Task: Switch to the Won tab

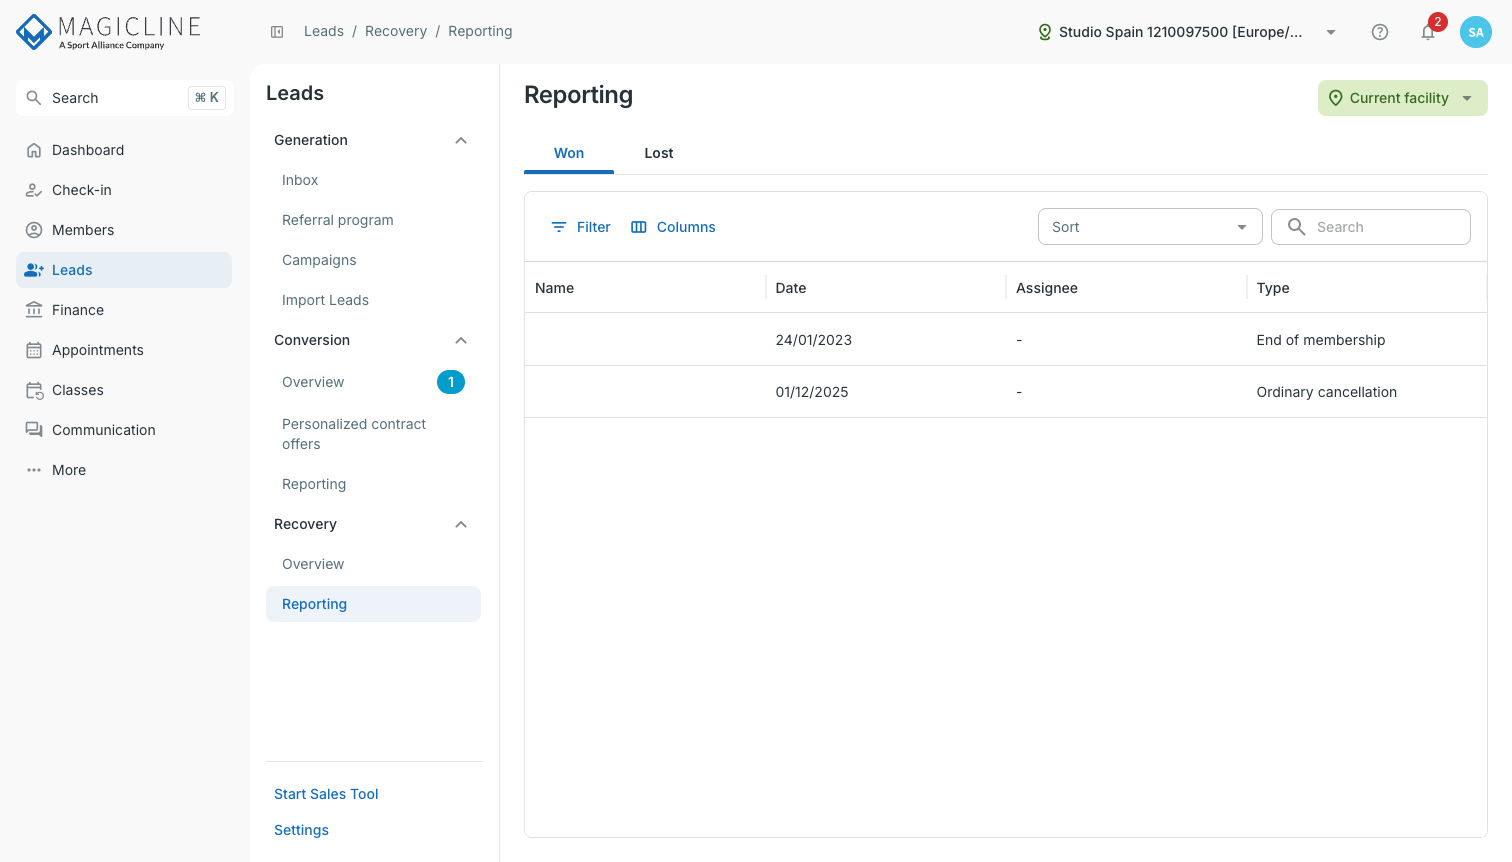Action: click(x=569, y=153)
